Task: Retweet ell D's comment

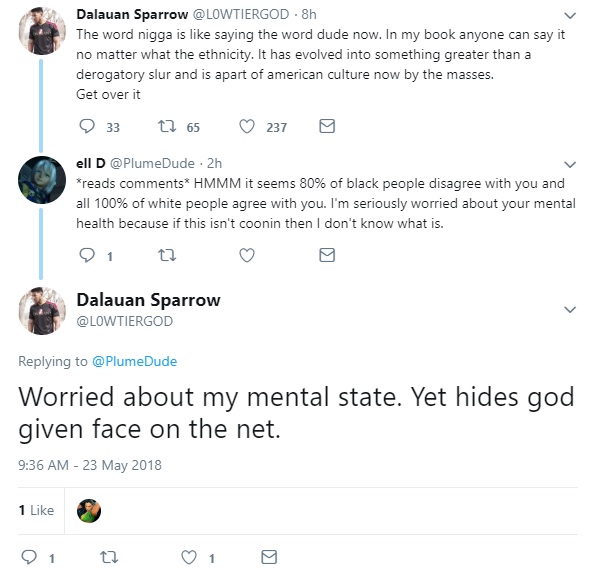Action: point(167,255)
